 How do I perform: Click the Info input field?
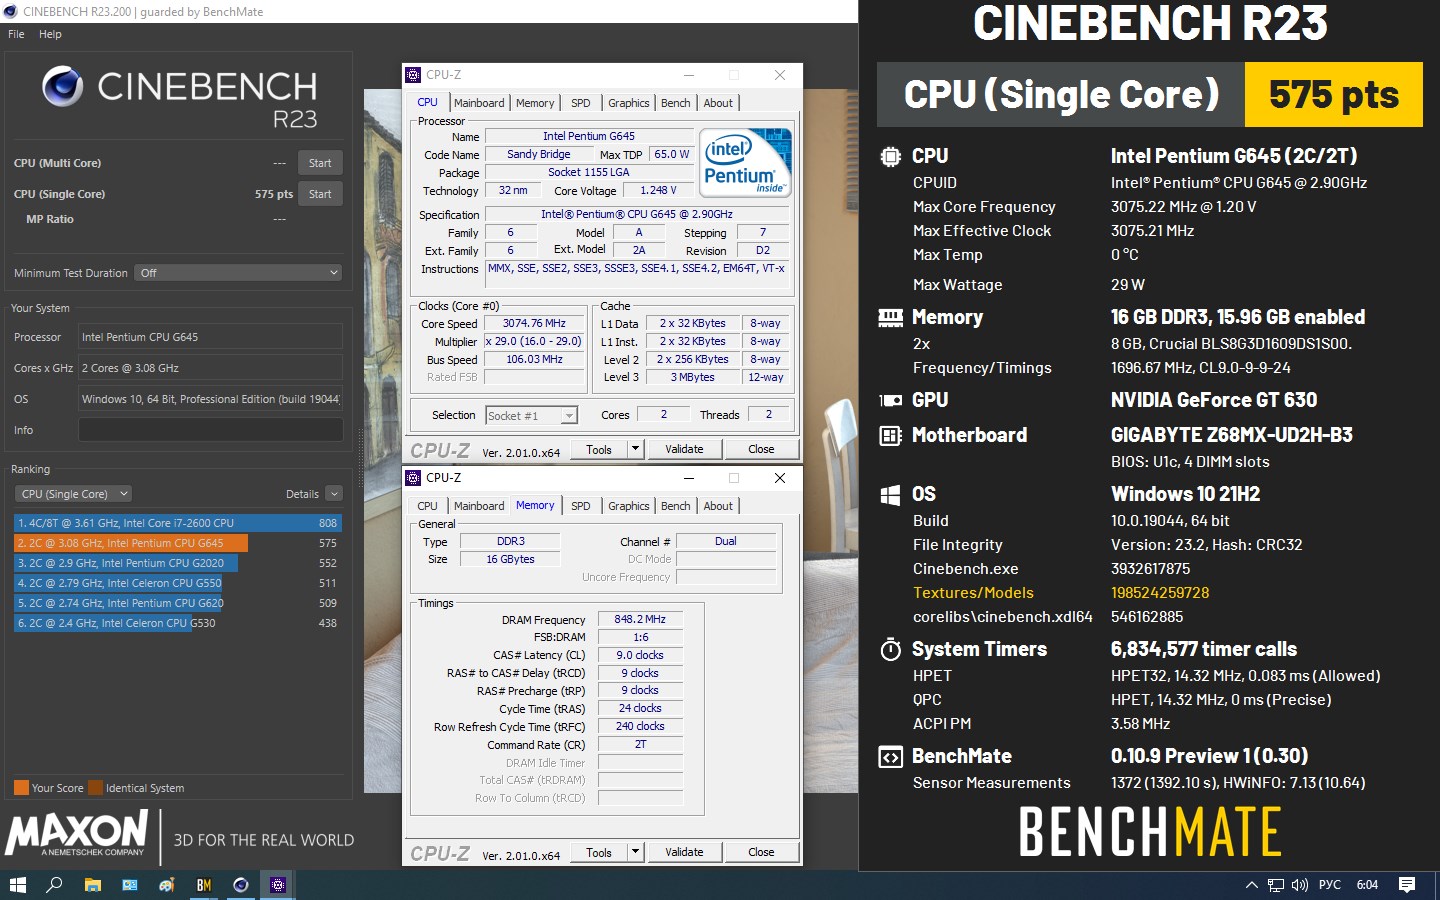tap(210, 430)
